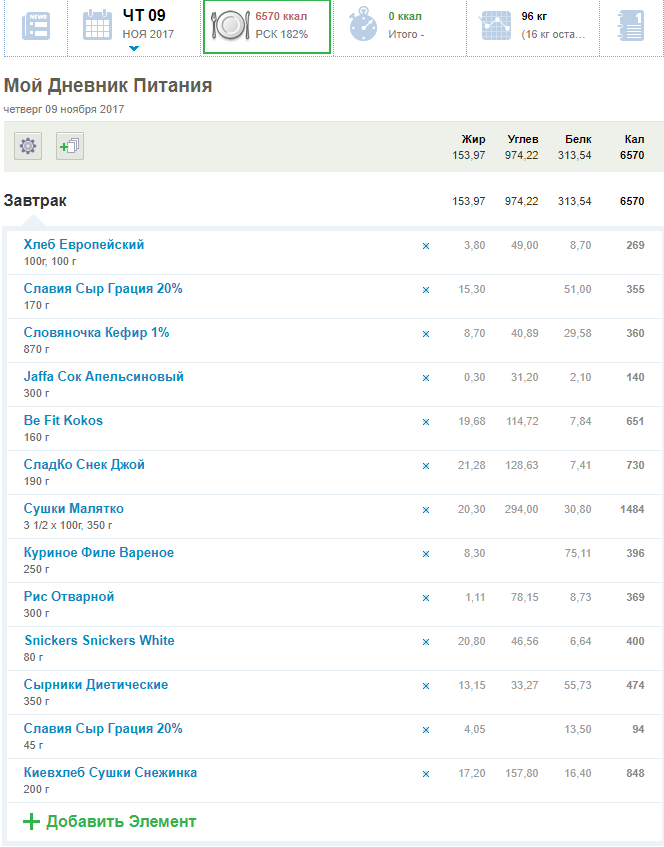Open the weight chart icon
Viewport: 664px width, 847px height.
pyautogui.click(x=496, y=26)
